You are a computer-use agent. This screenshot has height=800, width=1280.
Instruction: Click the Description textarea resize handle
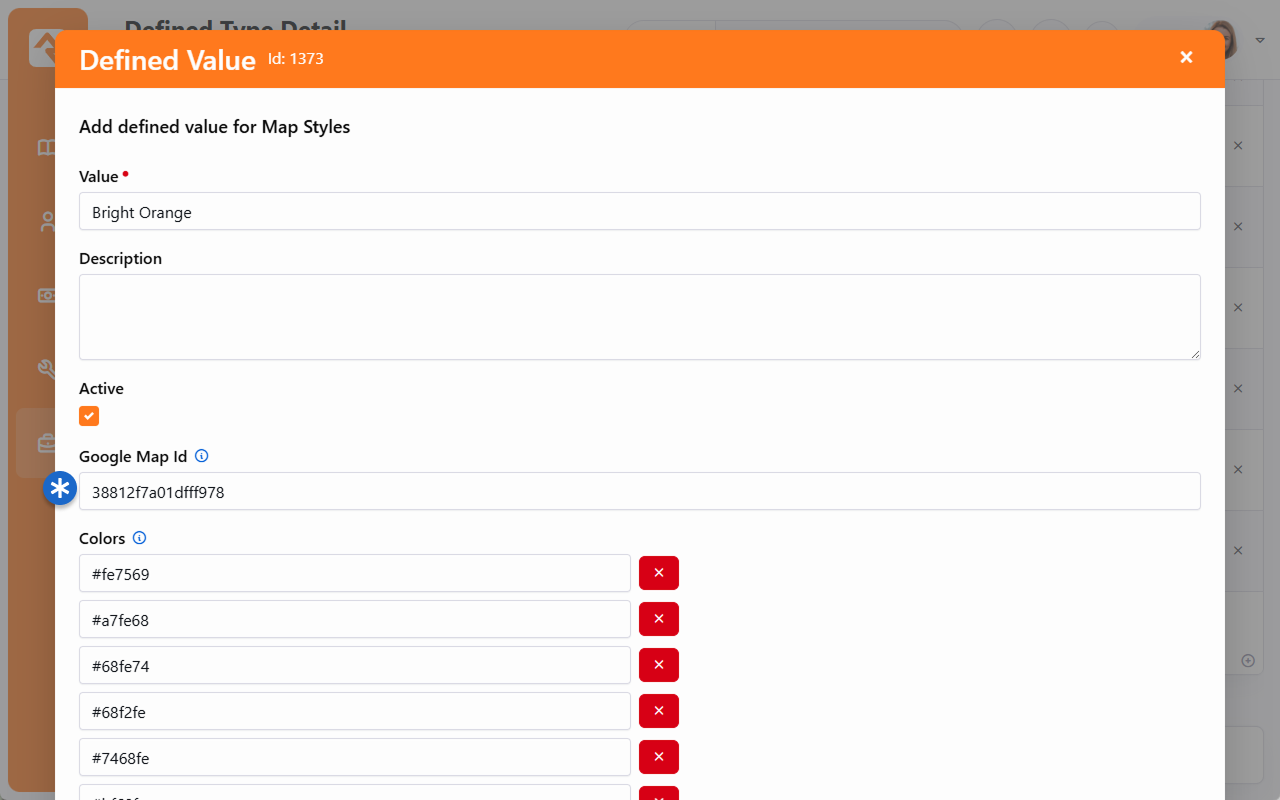pos(1195,354)
